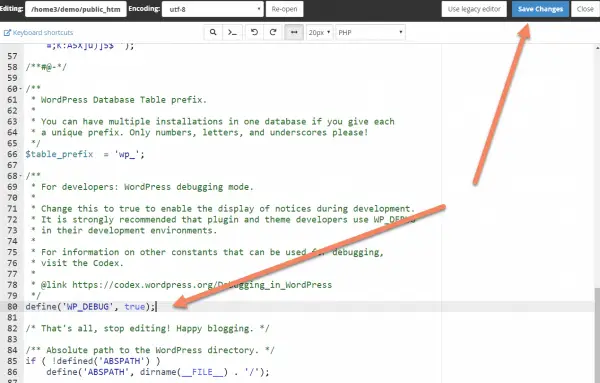Click the "WordPress Database Table prefix." comment
600x383 pixels.
pyautogui.click(x=119, y=100)
